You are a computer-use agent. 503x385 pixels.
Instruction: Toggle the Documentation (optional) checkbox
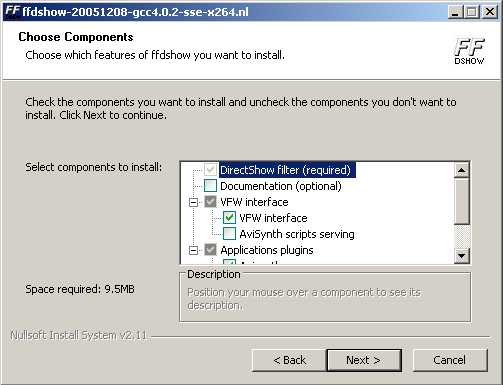210,186
